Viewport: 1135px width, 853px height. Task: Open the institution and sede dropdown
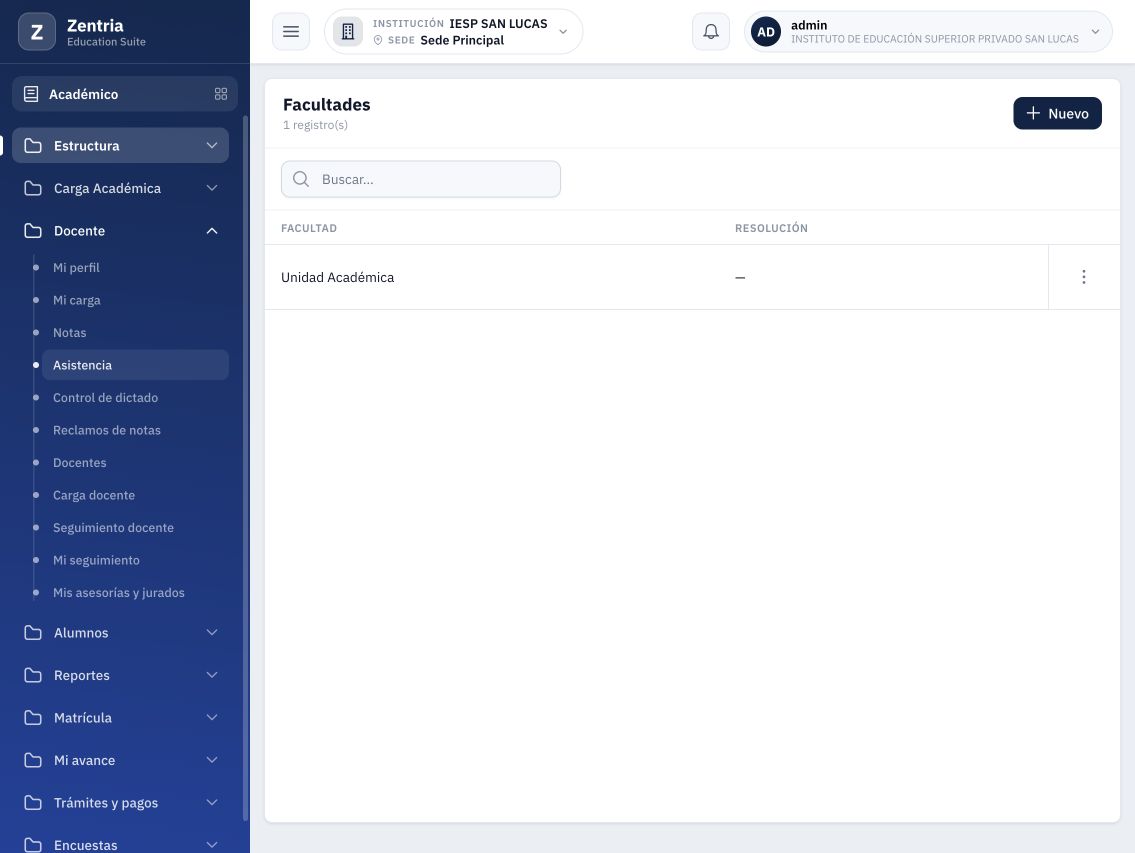(x=454, y=32)
